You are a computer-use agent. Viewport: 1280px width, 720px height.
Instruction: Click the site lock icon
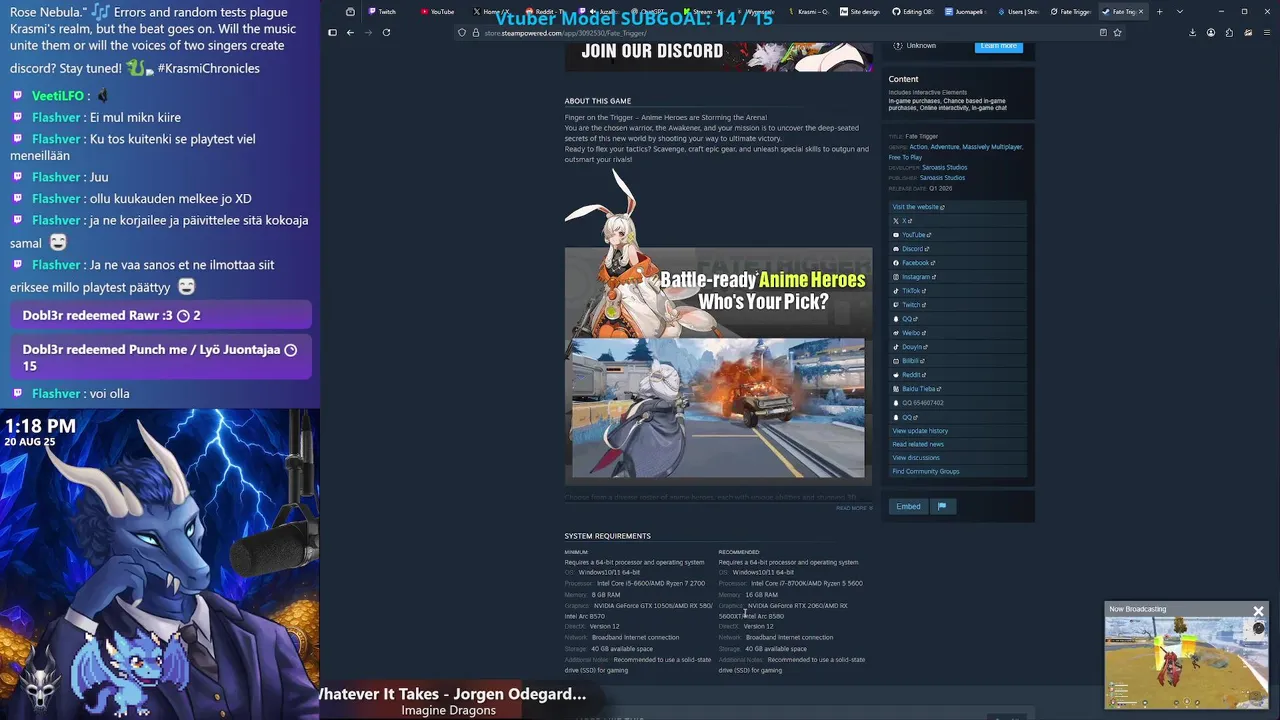[x=475, y=32]
